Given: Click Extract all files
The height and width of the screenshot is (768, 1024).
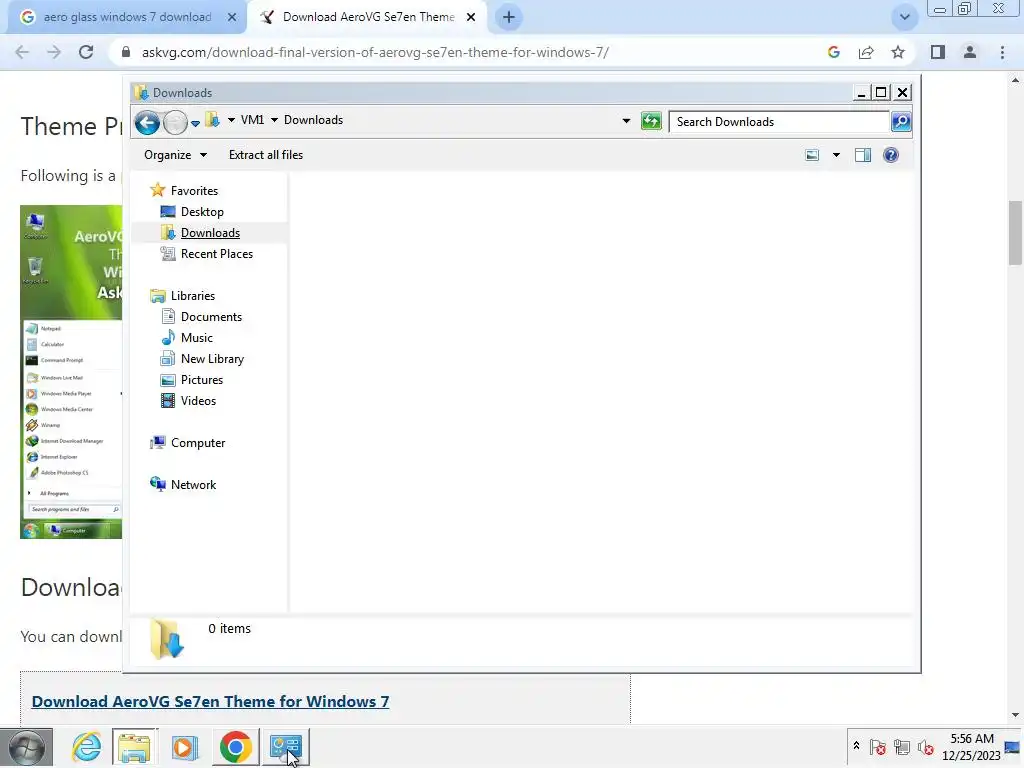Looking at the screenshot, I should pos(266,155).
